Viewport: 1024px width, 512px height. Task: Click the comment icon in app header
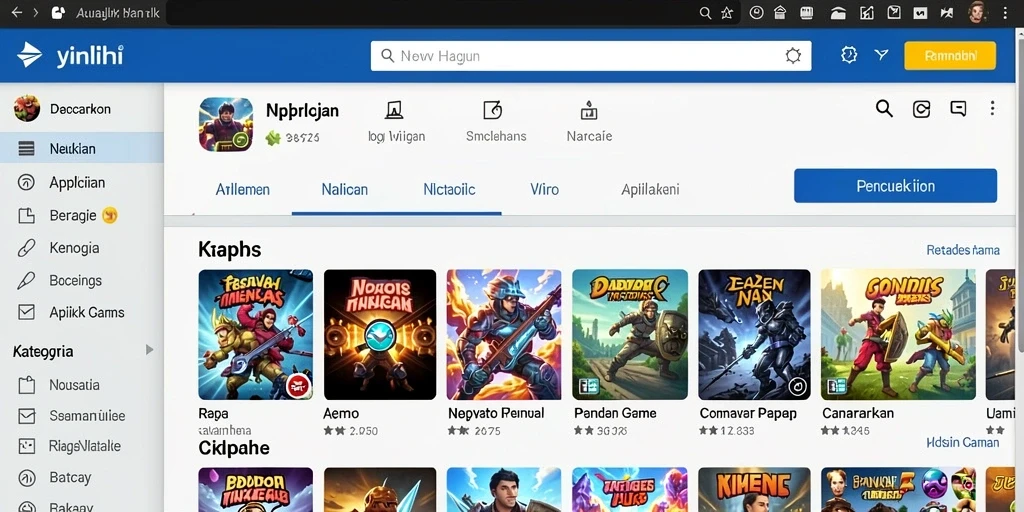tap(958, 108)
